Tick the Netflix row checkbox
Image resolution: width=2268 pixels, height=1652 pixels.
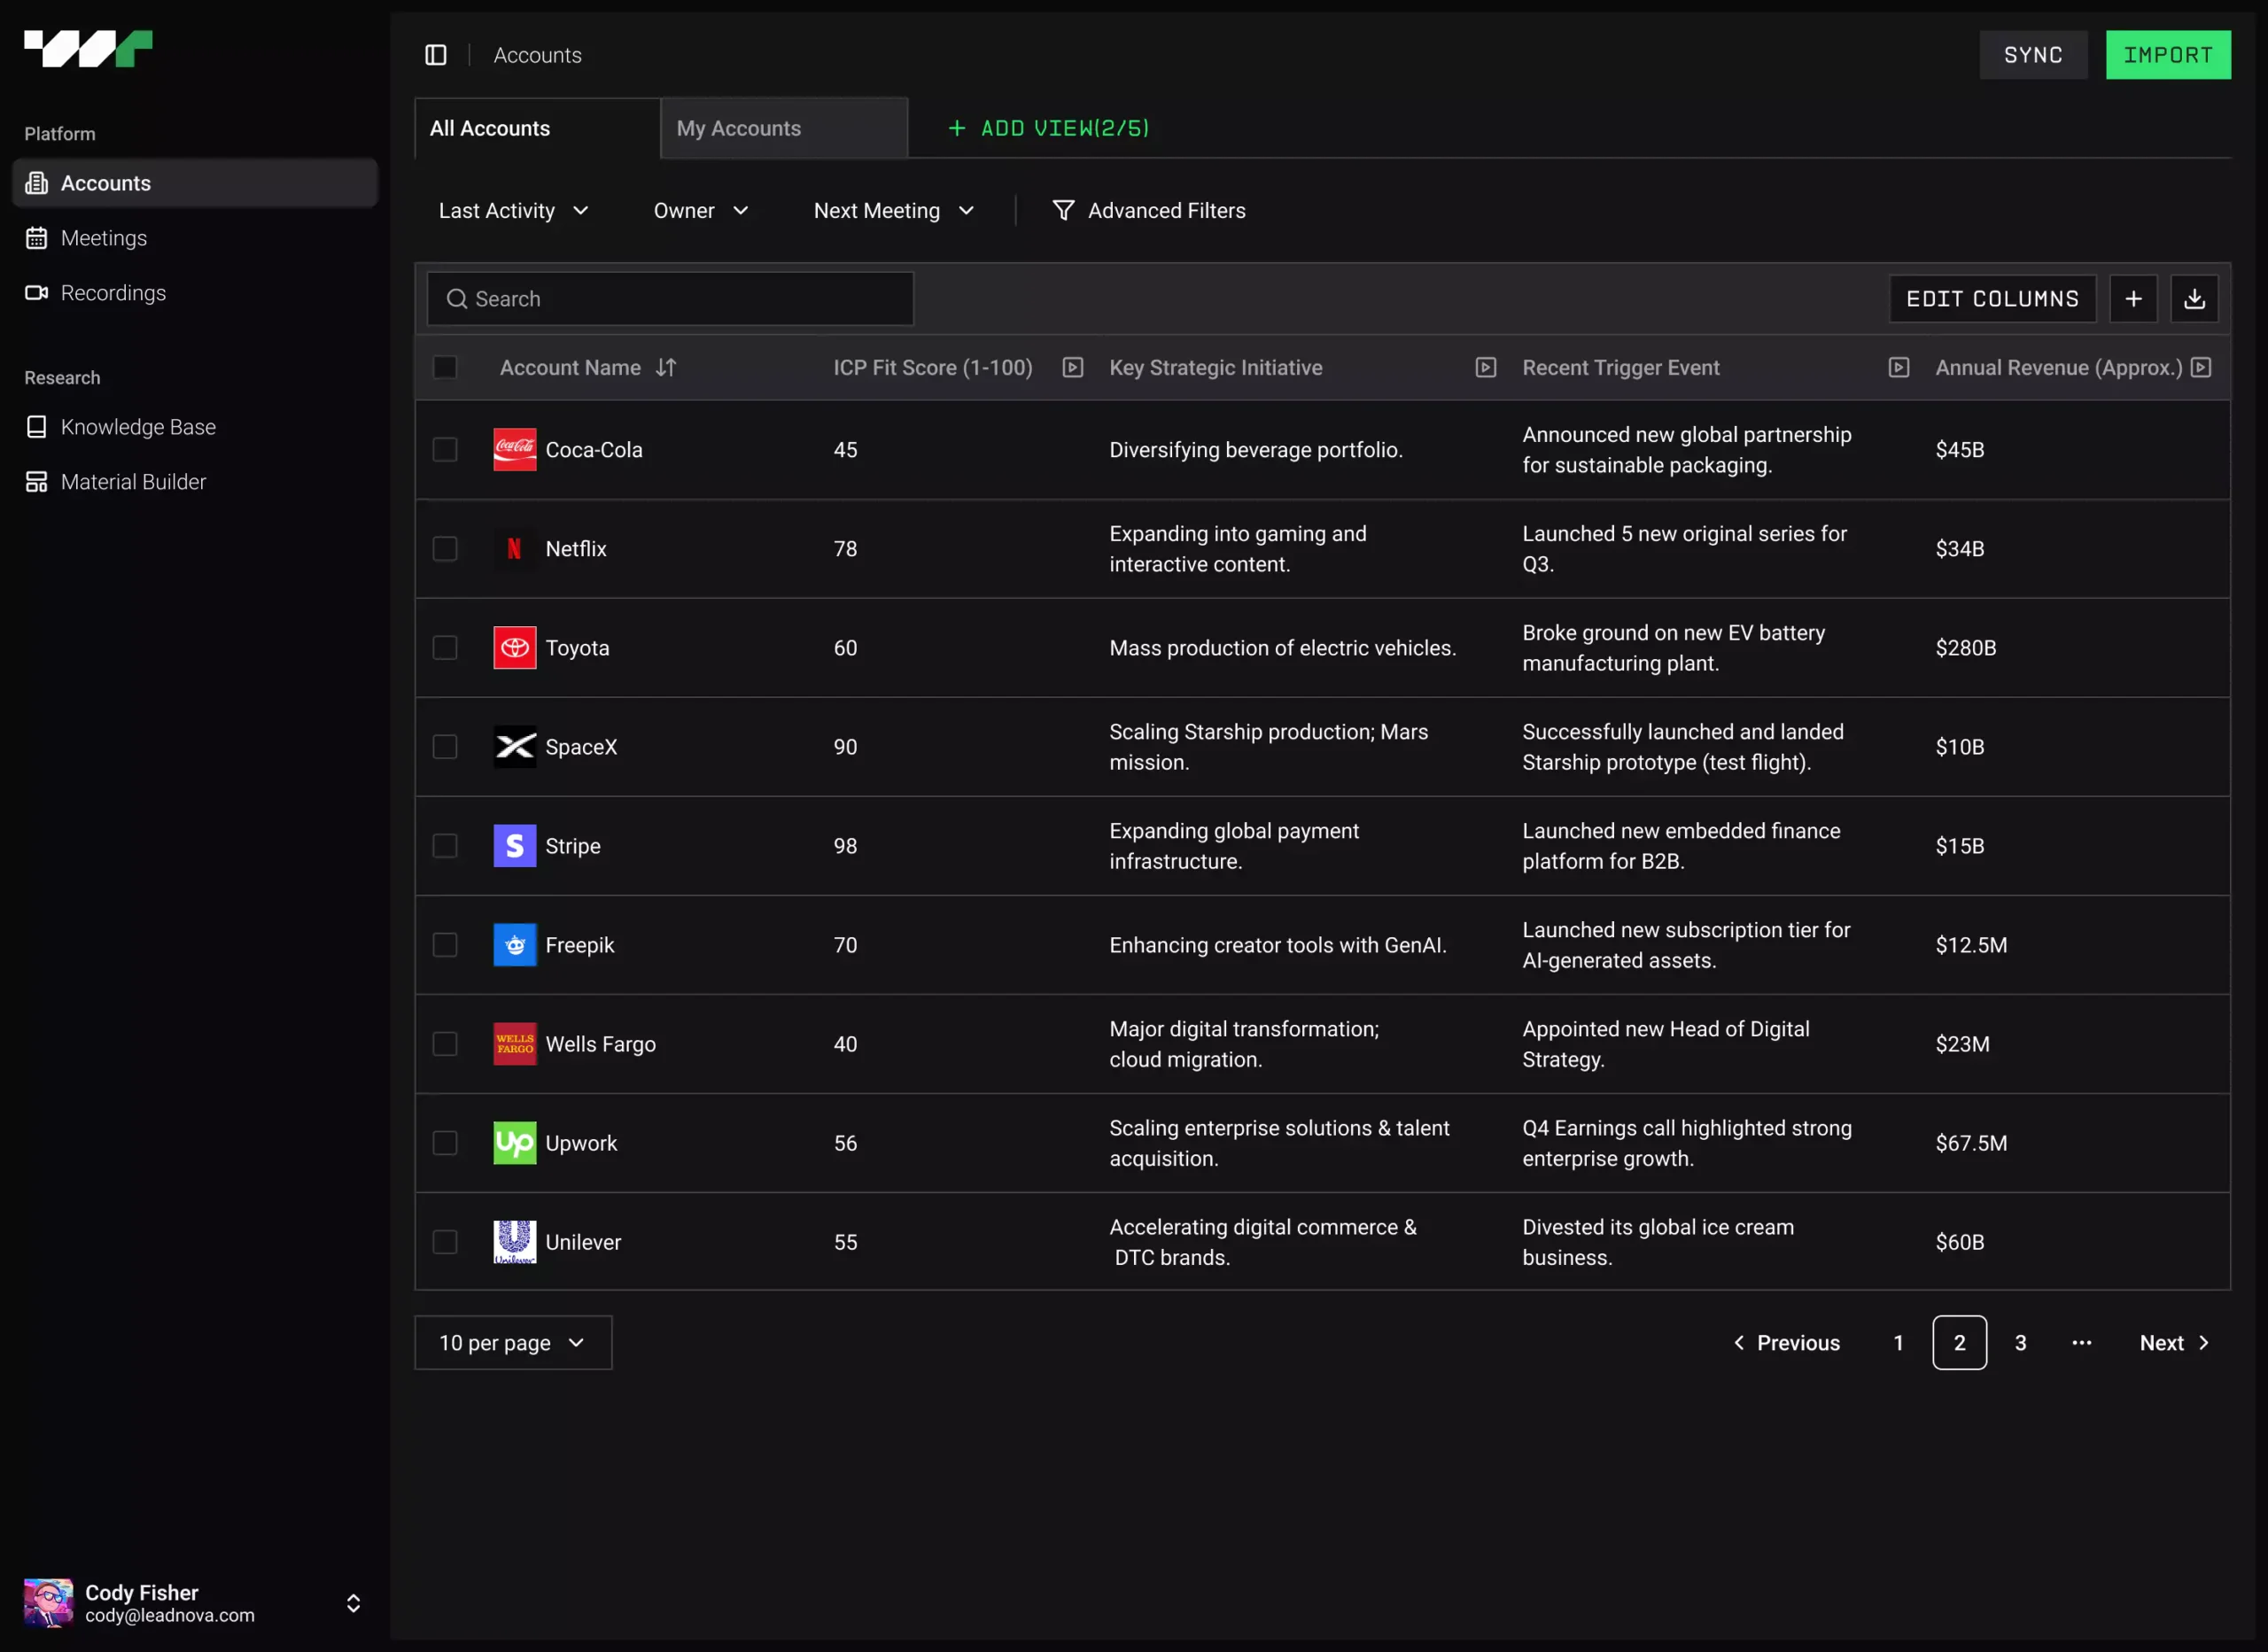tap(445, 549)
